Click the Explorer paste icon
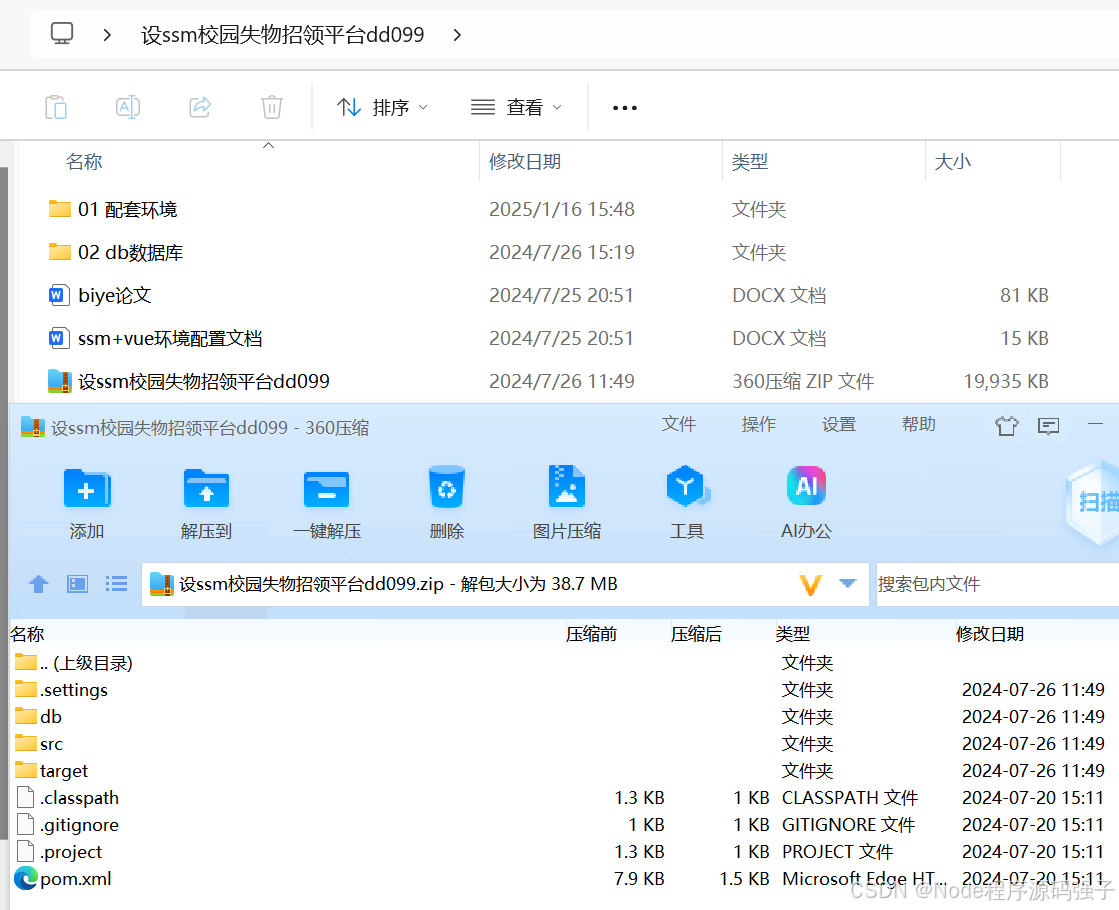The width and height of the screenshot is (1119, 910). (x=56, y=107)
